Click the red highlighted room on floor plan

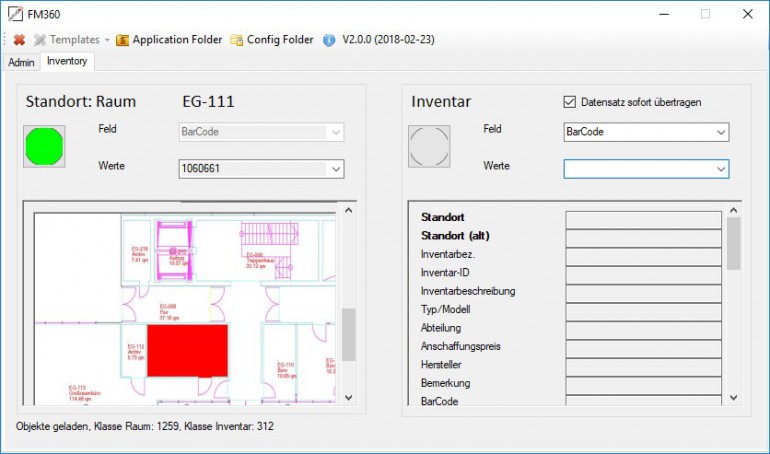[x=187, y=350]
